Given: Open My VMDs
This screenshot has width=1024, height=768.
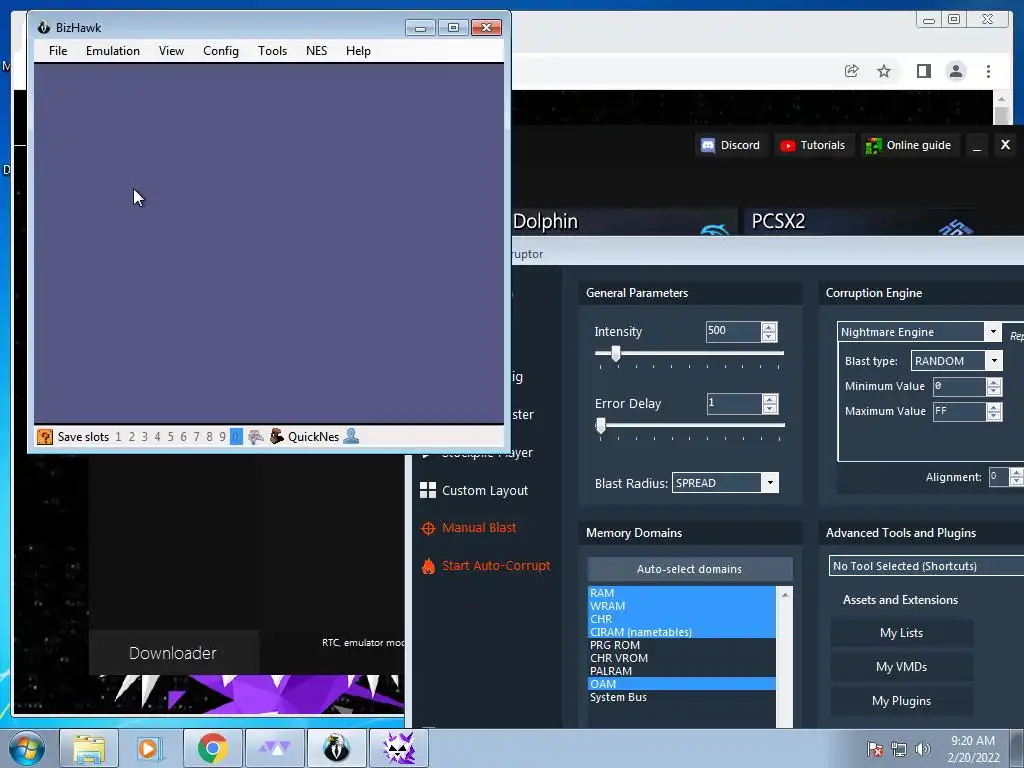Looking at the screenshot, I should [901, 667].
